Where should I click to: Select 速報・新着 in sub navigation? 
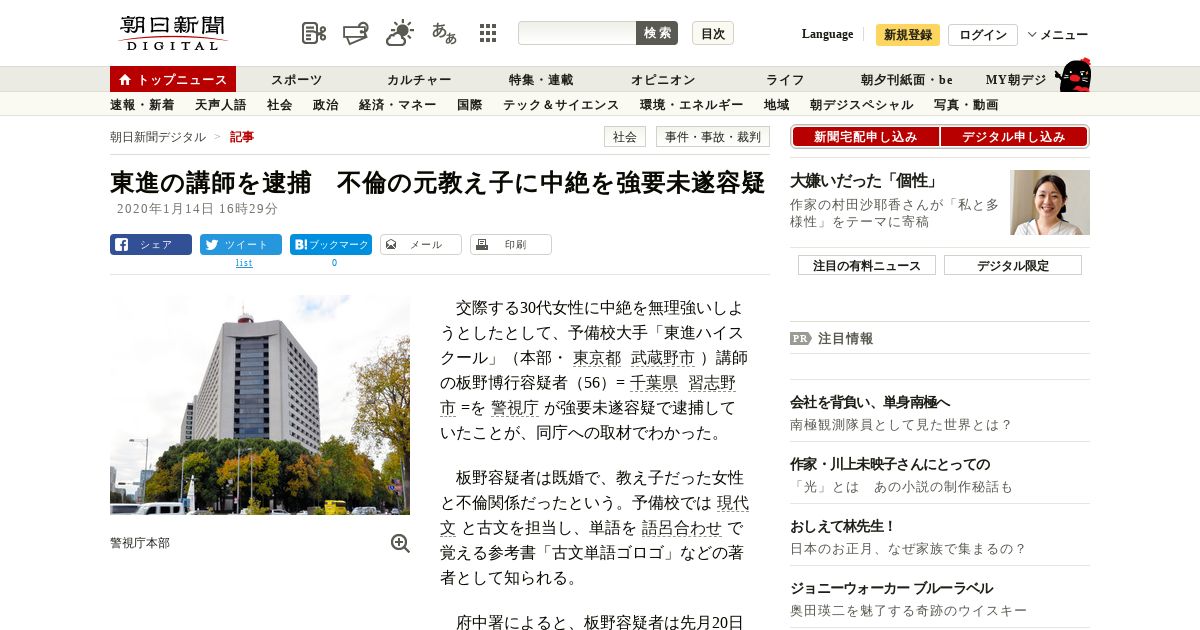pos(142,104)
